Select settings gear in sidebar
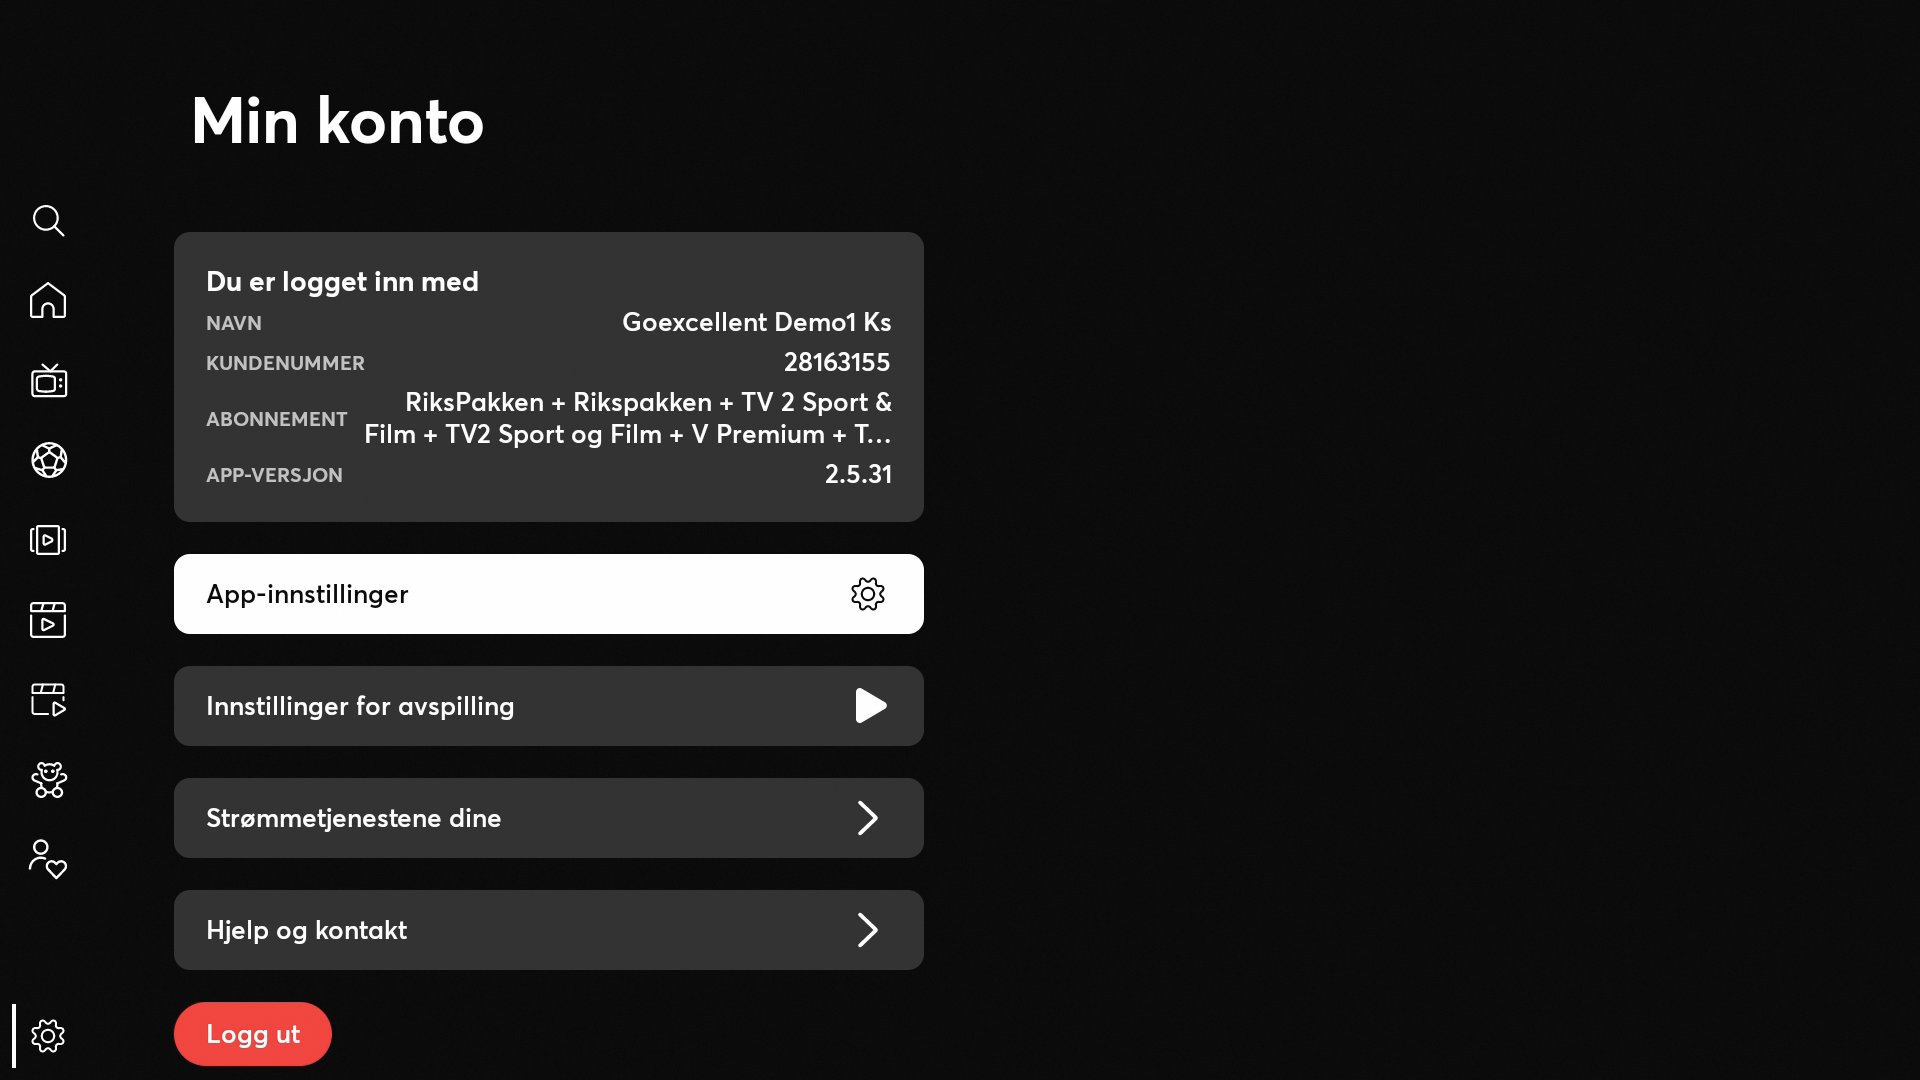The height and width of the screenshot is (1080, 1920). click(48, 1036)
